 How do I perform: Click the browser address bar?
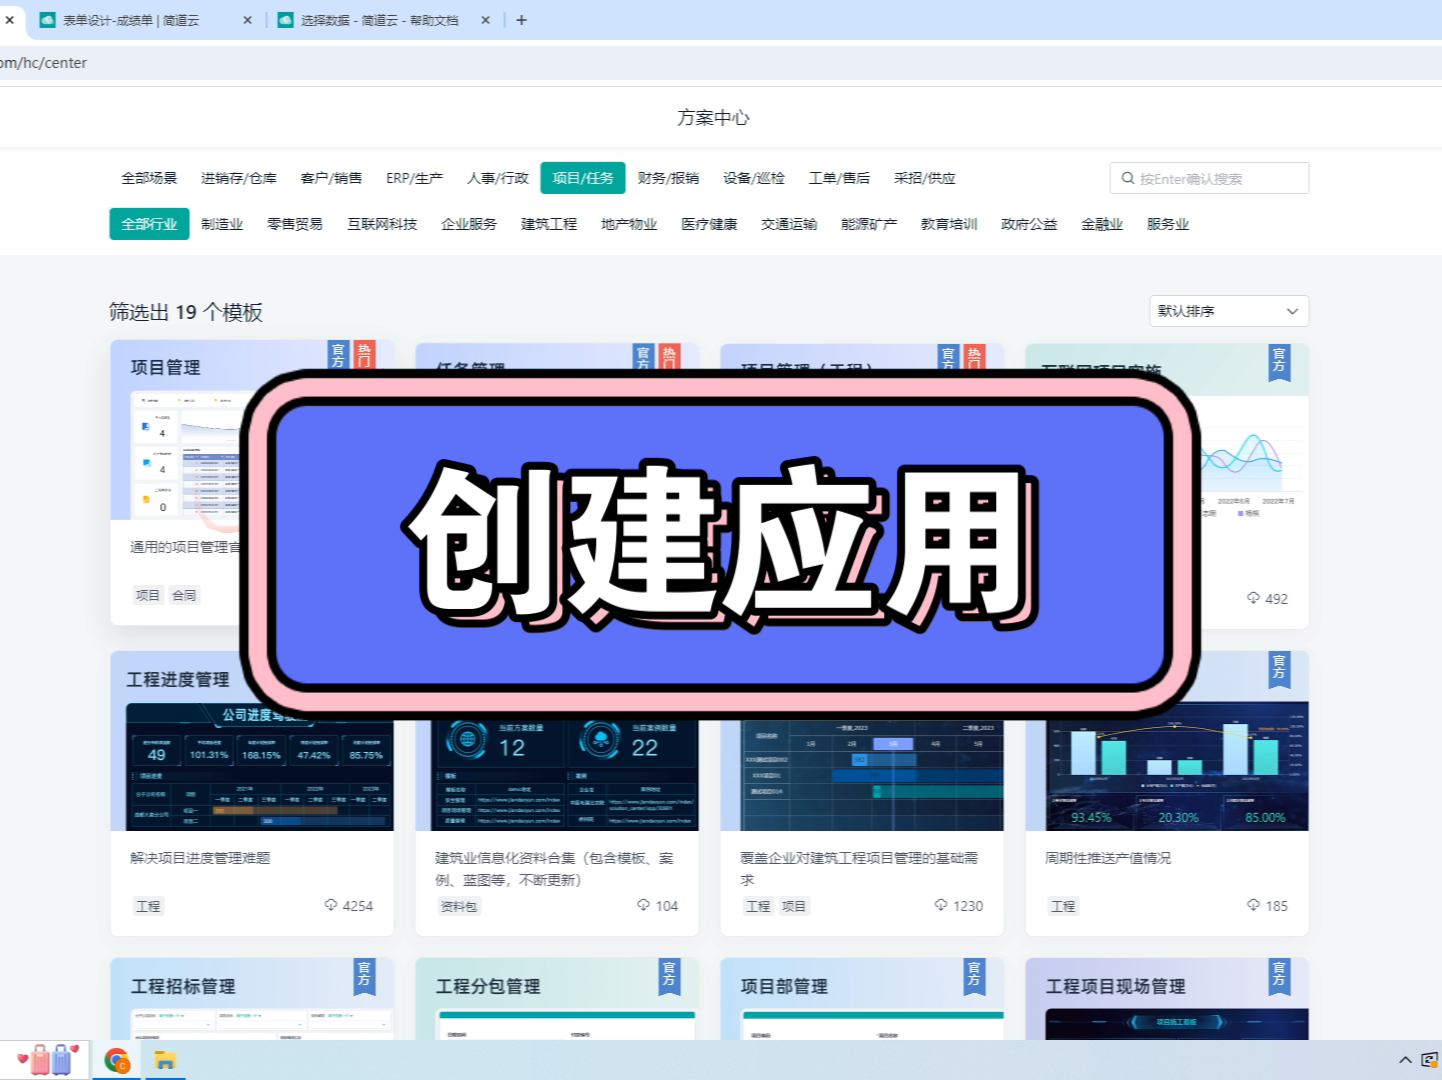pos(400,62)
